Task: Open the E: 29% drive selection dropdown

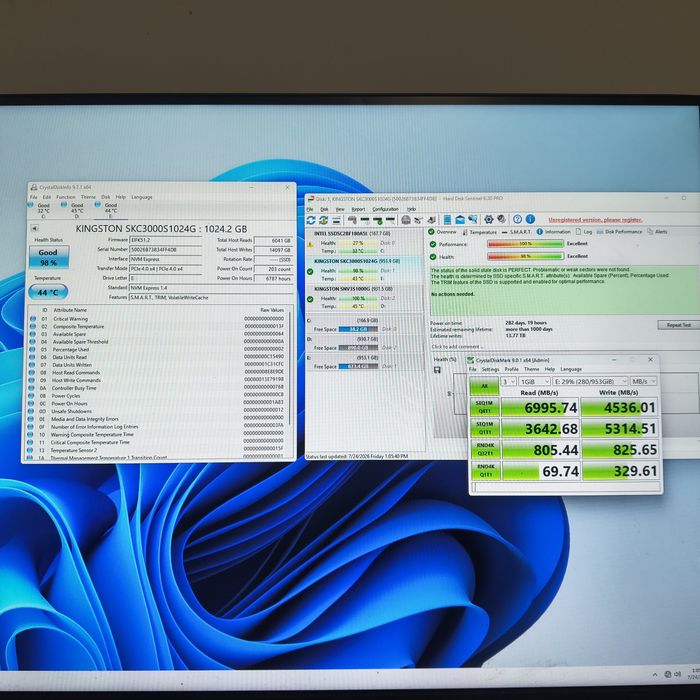Action: [x=590, y=381]
